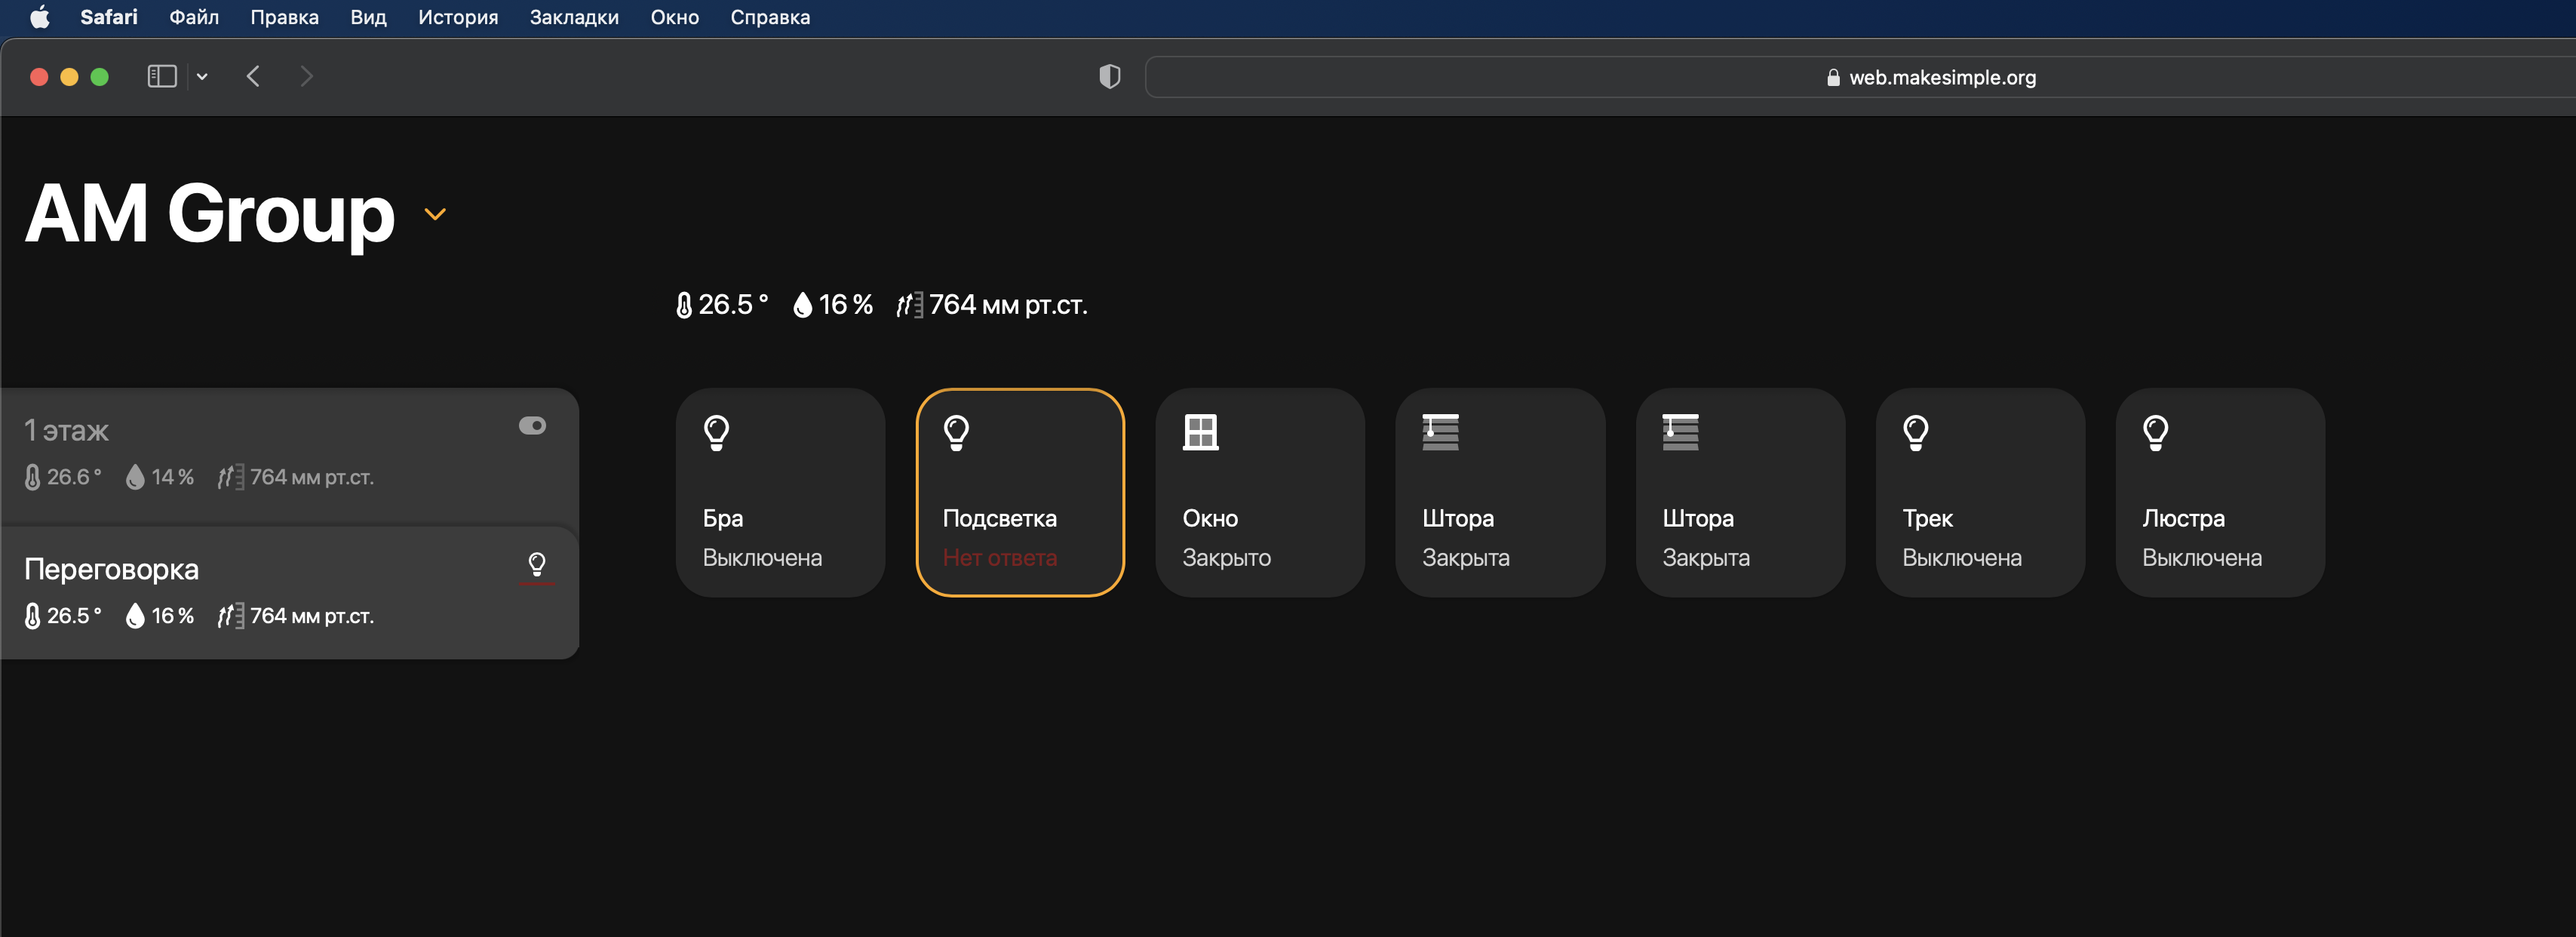Click the Подсветка light bulb icon
The width and height of the screenshot is (2576, 937).
click(956, 432)
